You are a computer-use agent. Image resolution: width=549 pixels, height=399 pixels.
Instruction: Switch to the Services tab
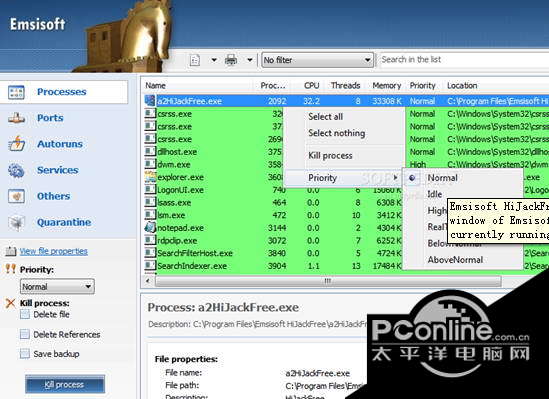(58, 170)
